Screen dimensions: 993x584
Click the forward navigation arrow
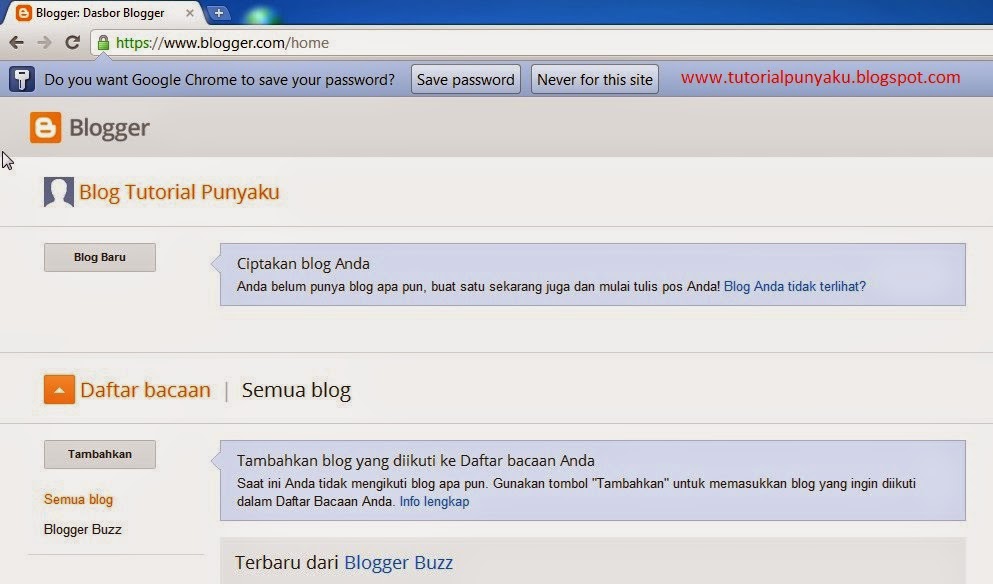pos(43,43)
